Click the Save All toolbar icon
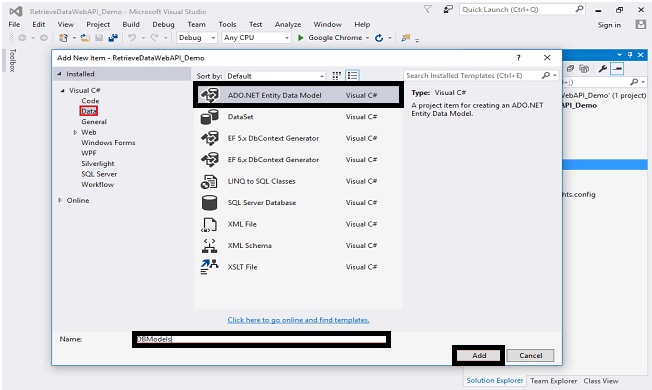Viewport: 652px width, 390px height. (113, 38)
